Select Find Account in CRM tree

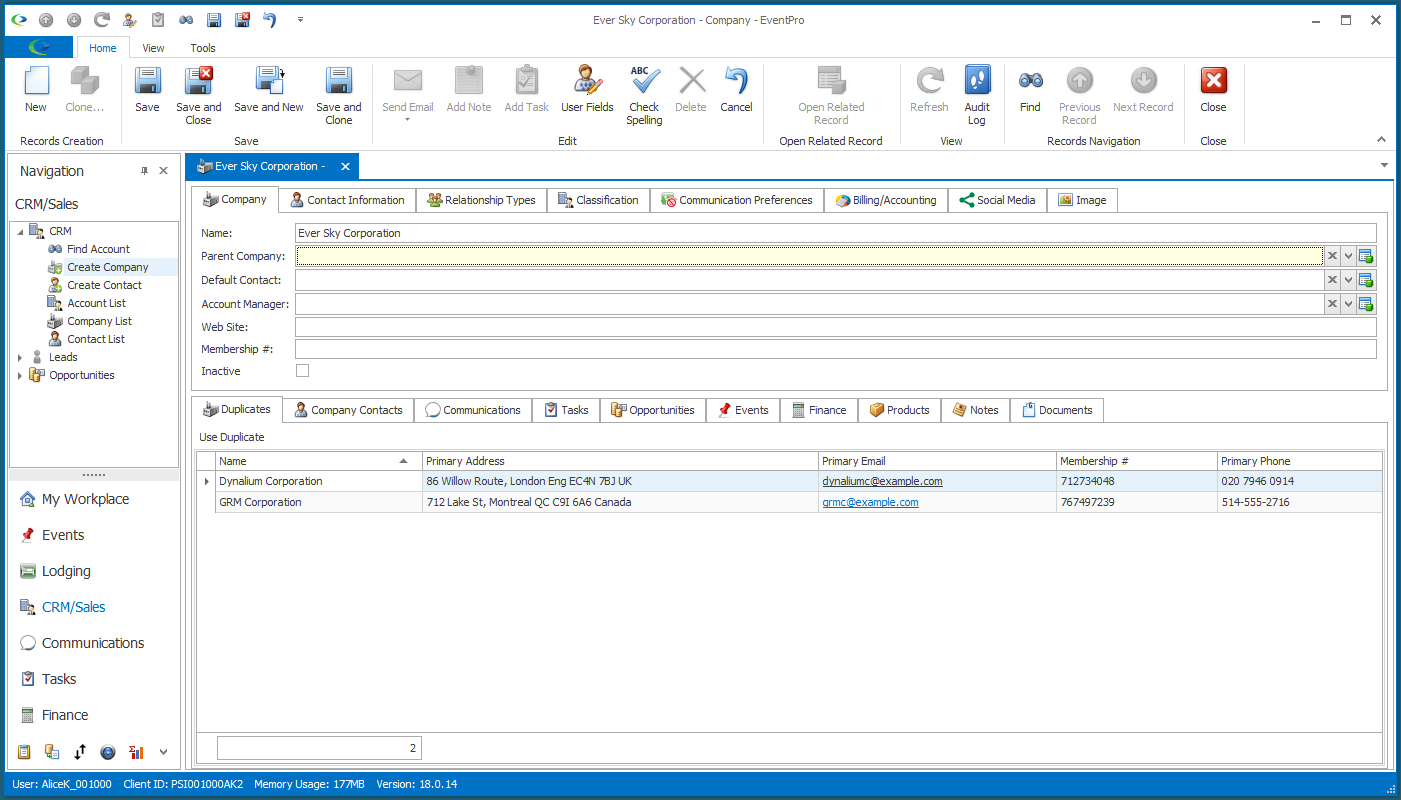98,249
